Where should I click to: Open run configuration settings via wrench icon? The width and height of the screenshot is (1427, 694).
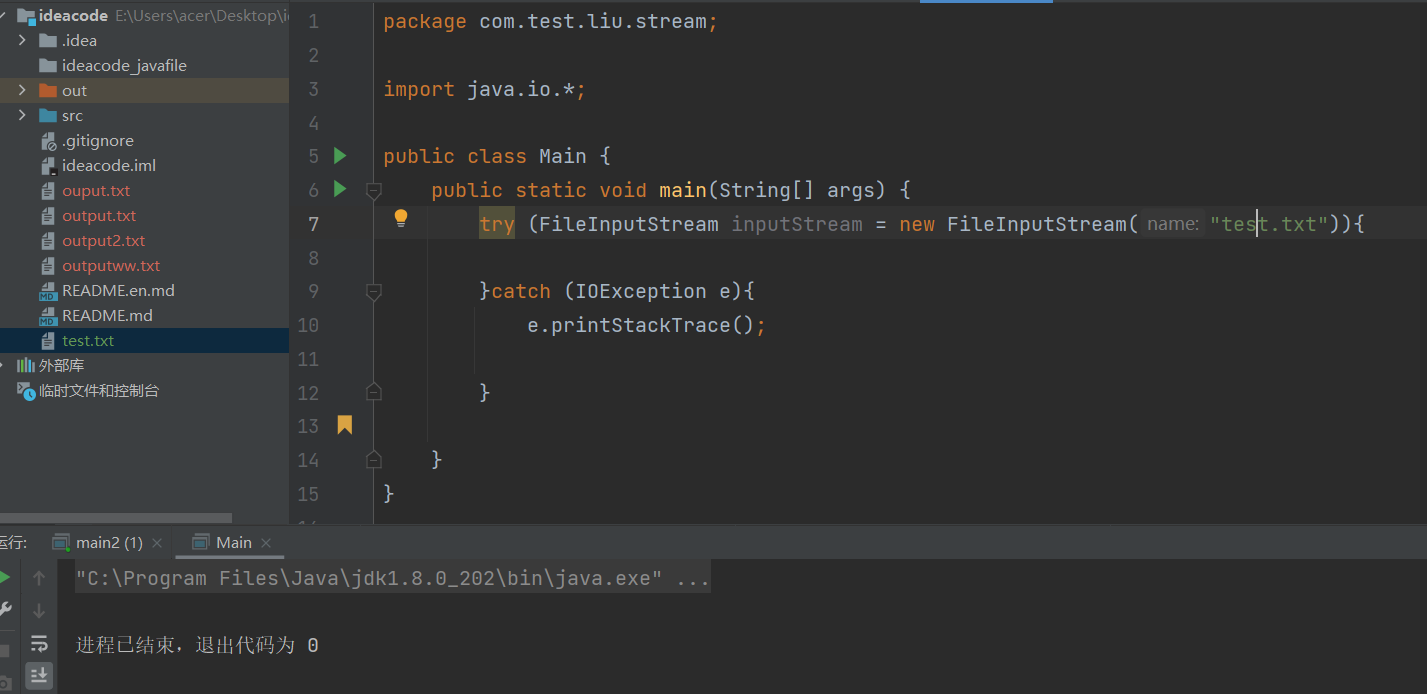point(5,609)
